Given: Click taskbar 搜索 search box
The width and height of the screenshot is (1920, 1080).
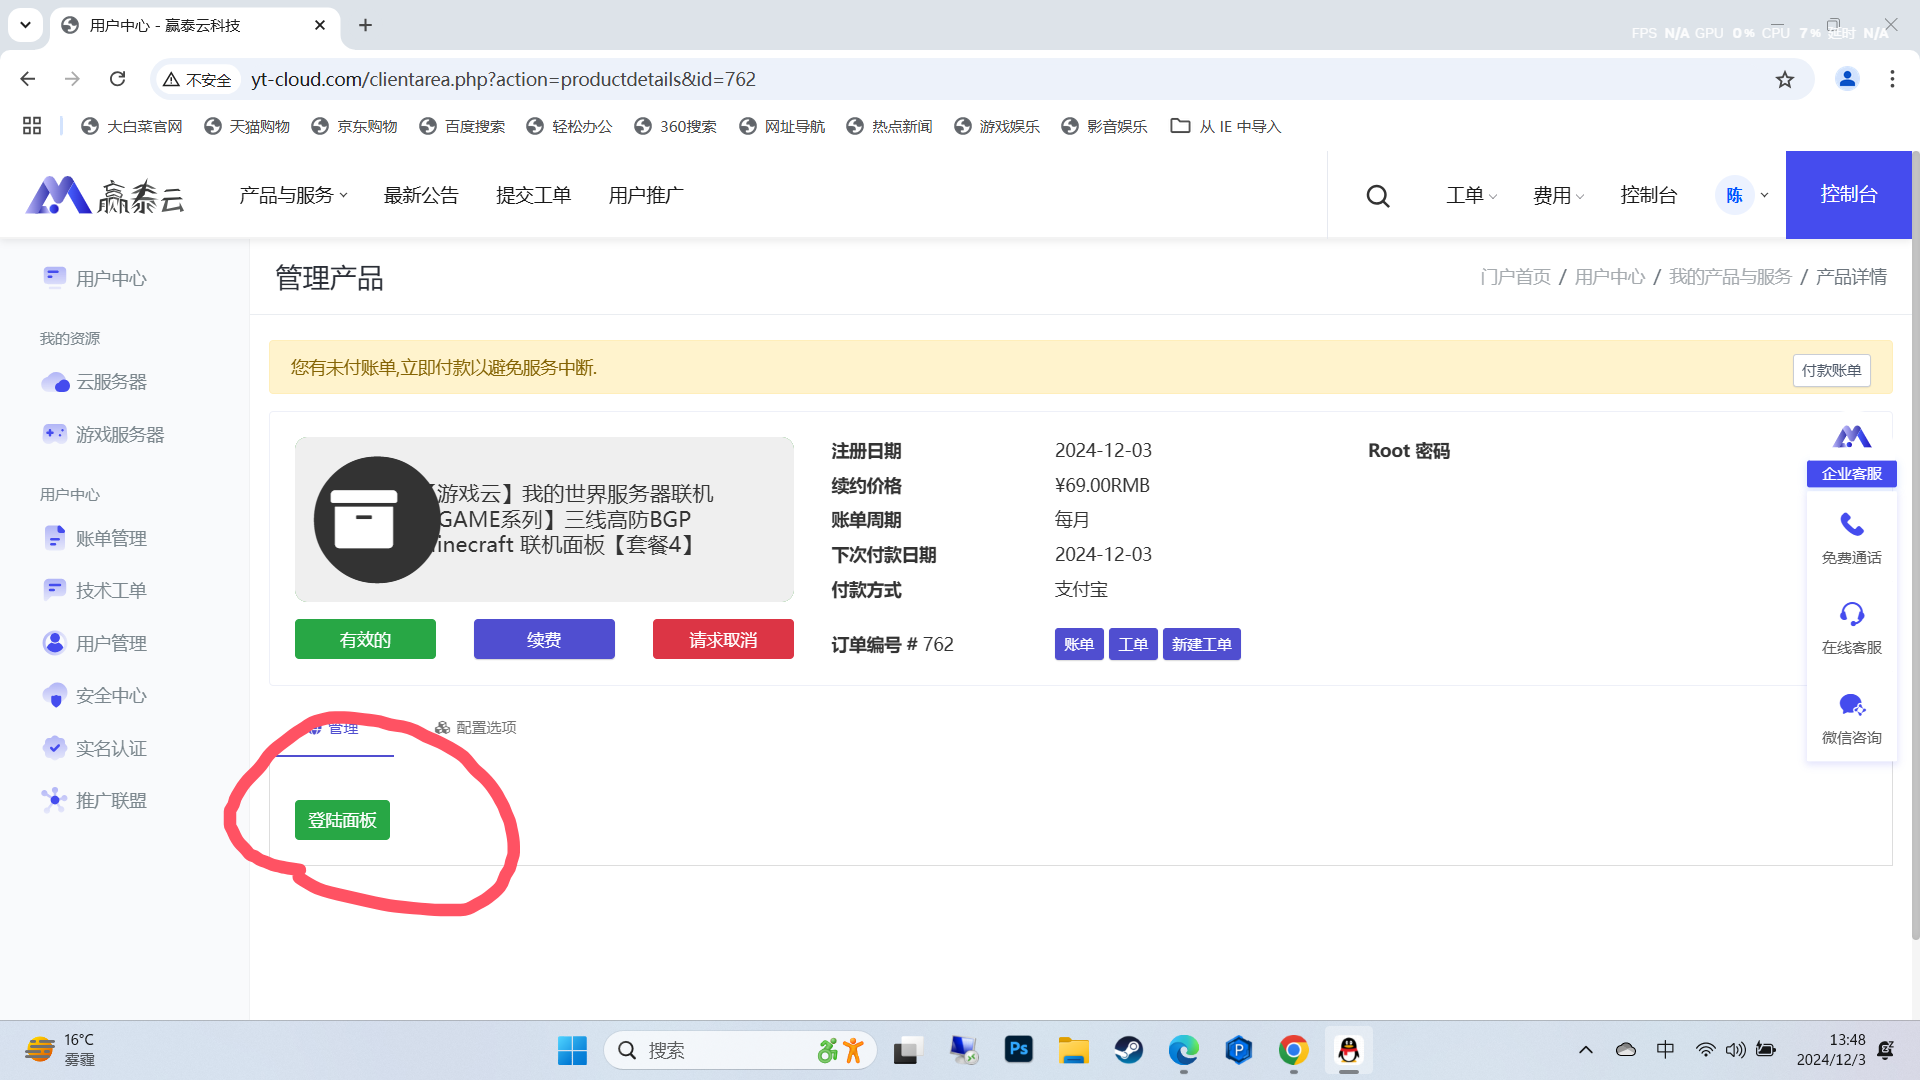Looking at the screenshot, I should [741, 1050].
